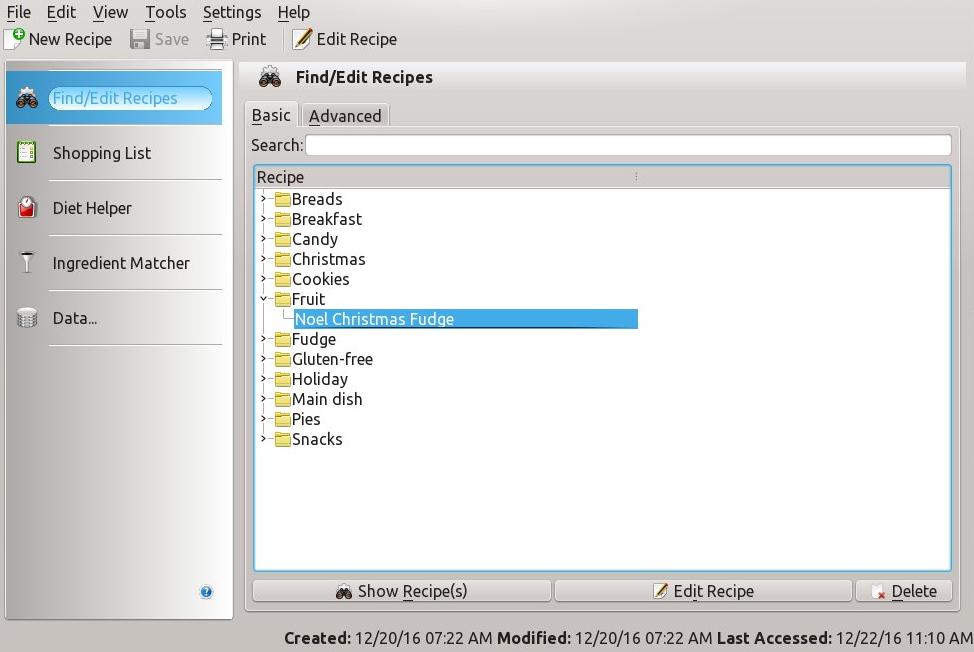This screenshot has height=652, width=974.
Task: Open the Settings menu
Action: [x=232, y=12]
